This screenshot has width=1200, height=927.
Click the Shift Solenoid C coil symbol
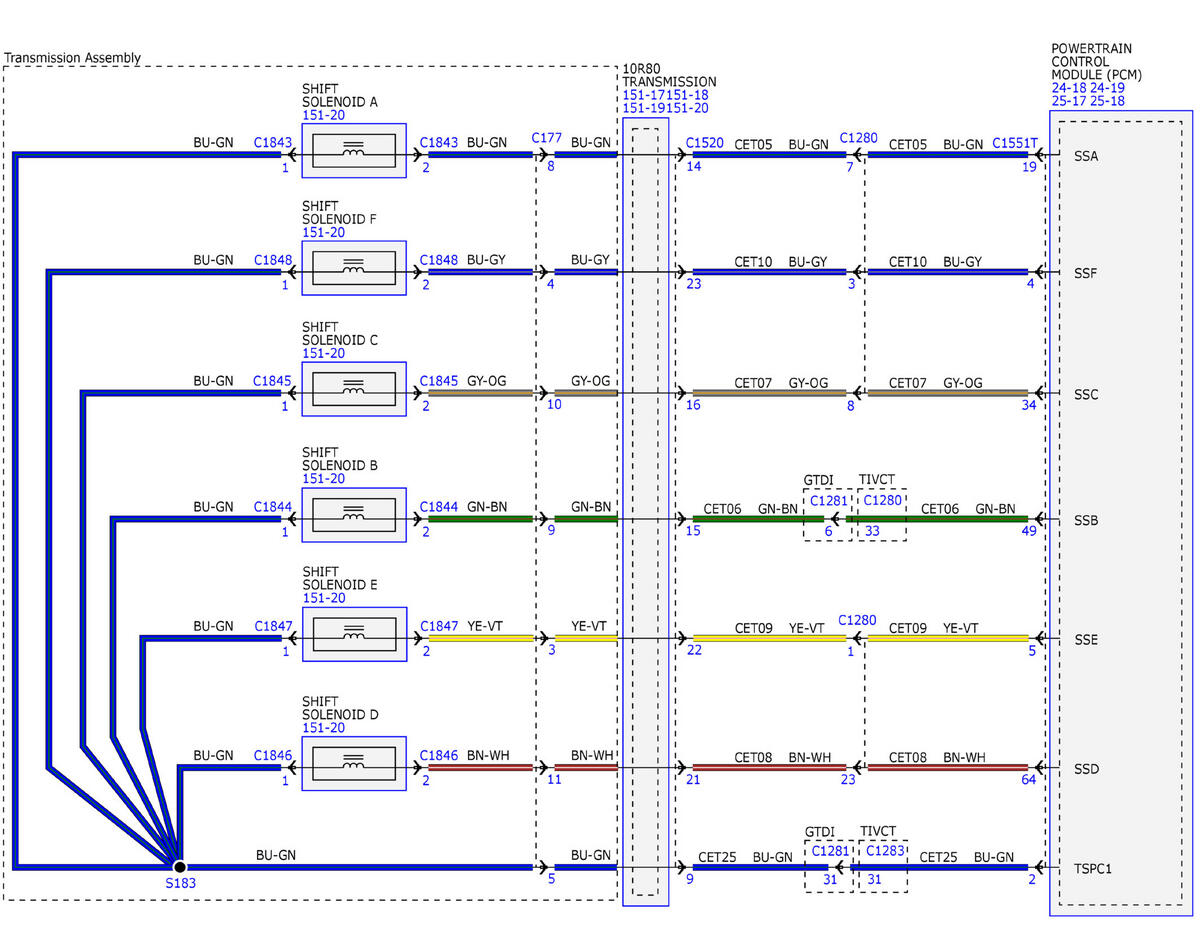(354, 389)
